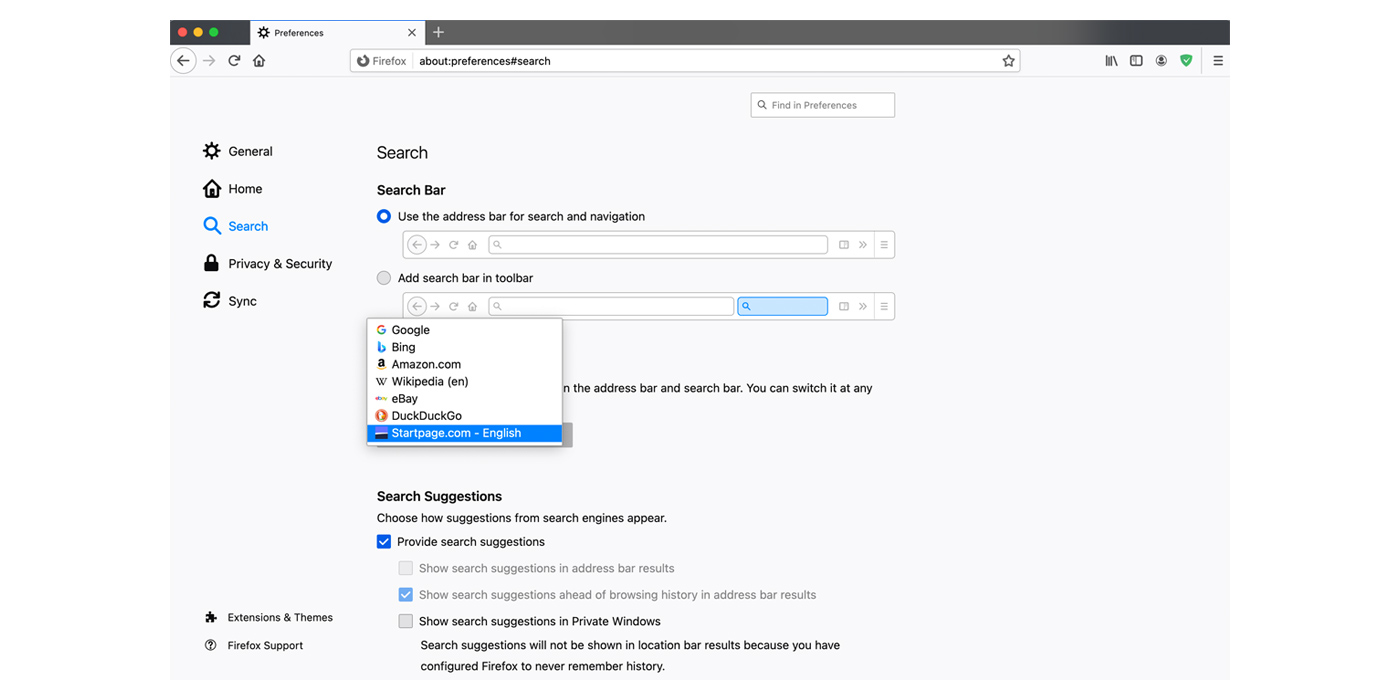Switch to the General preferences section

click(249, 152)
